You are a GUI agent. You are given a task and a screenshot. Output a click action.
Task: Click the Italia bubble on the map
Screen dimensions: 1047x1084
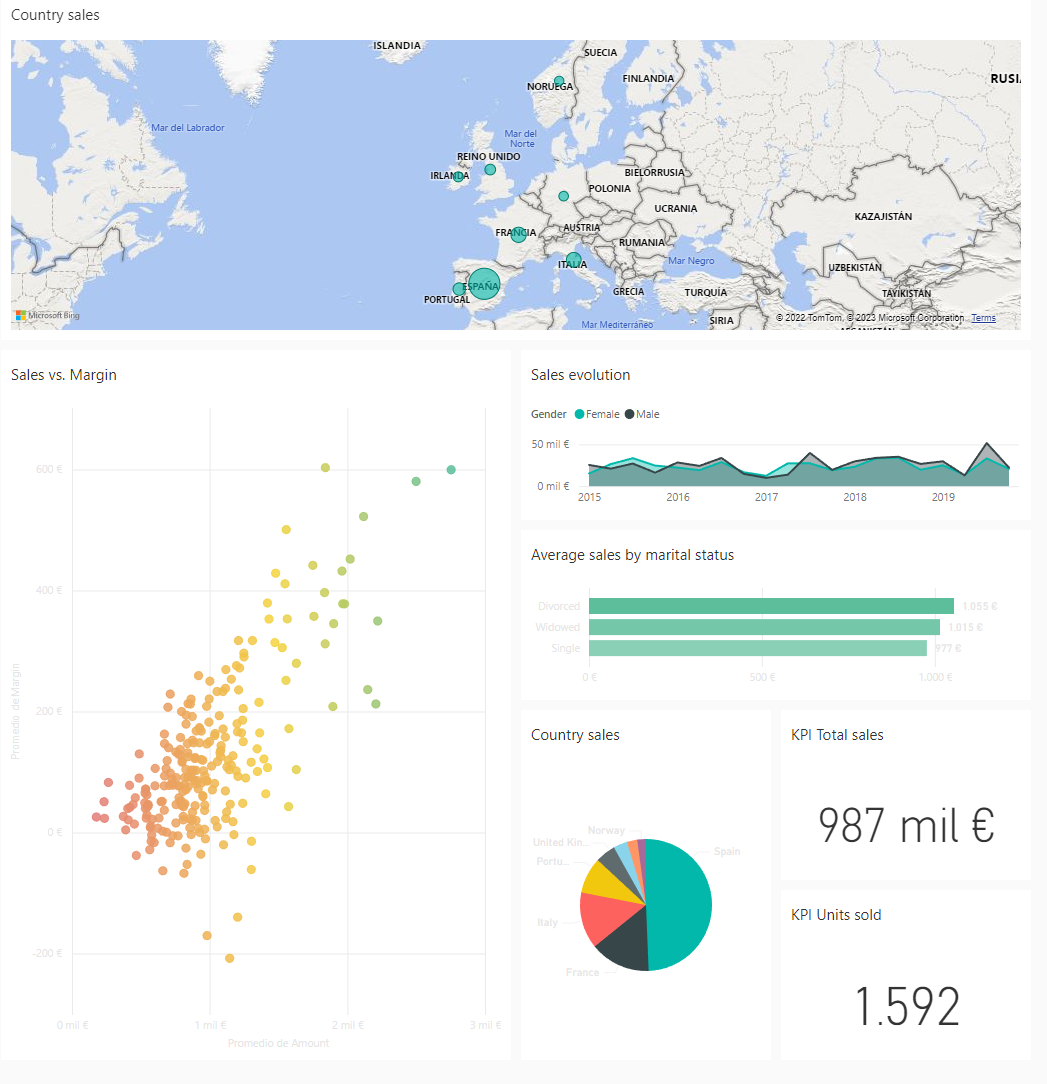[x=573, y=260]
